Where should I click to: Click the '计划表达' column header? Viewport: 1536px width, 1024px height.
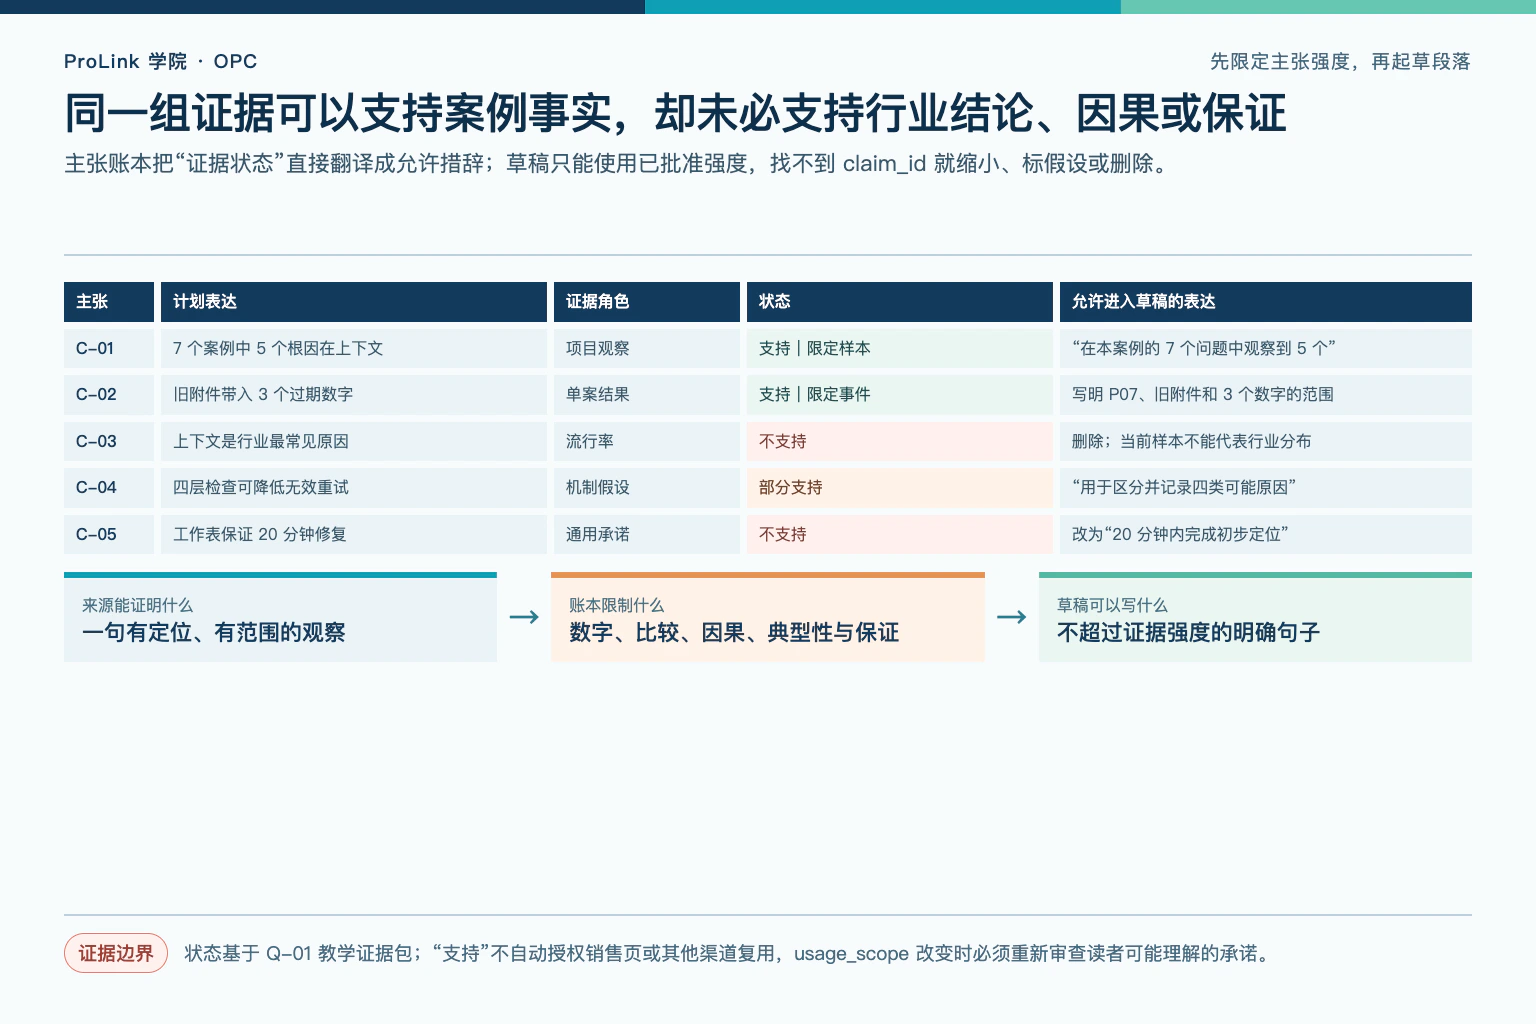tap(354, 301)
